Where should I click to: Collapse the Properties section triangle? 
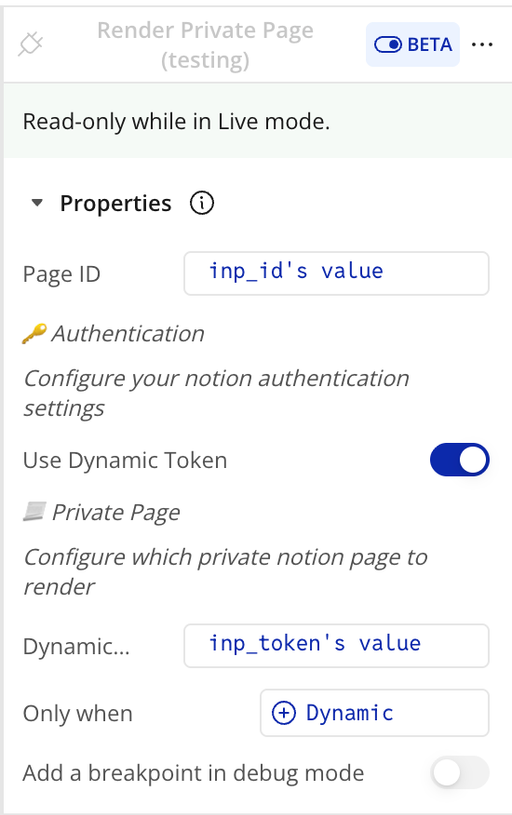(x=37, y=203)
